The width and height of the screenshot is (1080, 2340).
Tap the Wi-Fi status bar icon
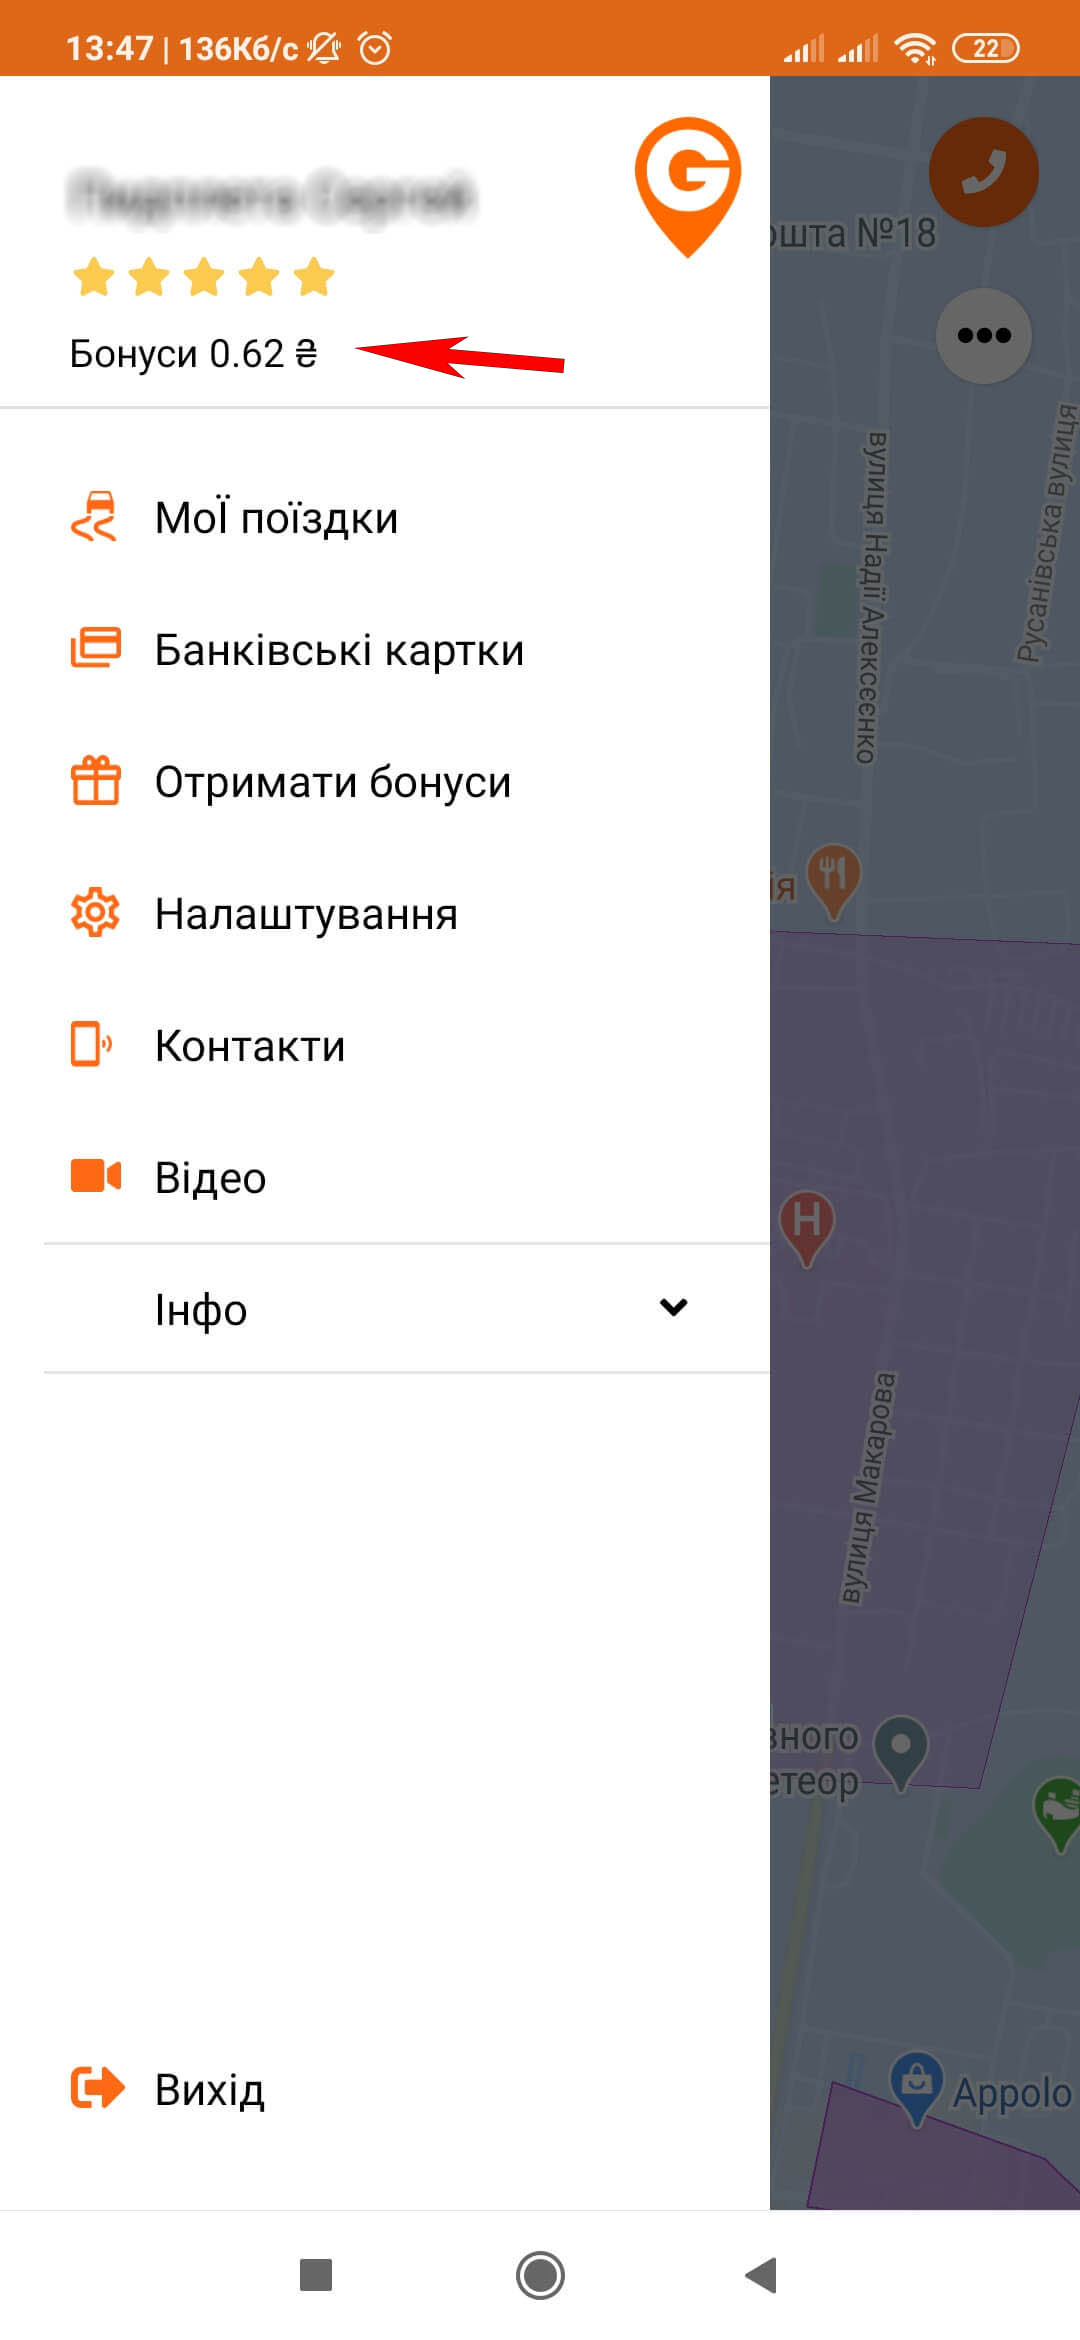click(915, 47)
